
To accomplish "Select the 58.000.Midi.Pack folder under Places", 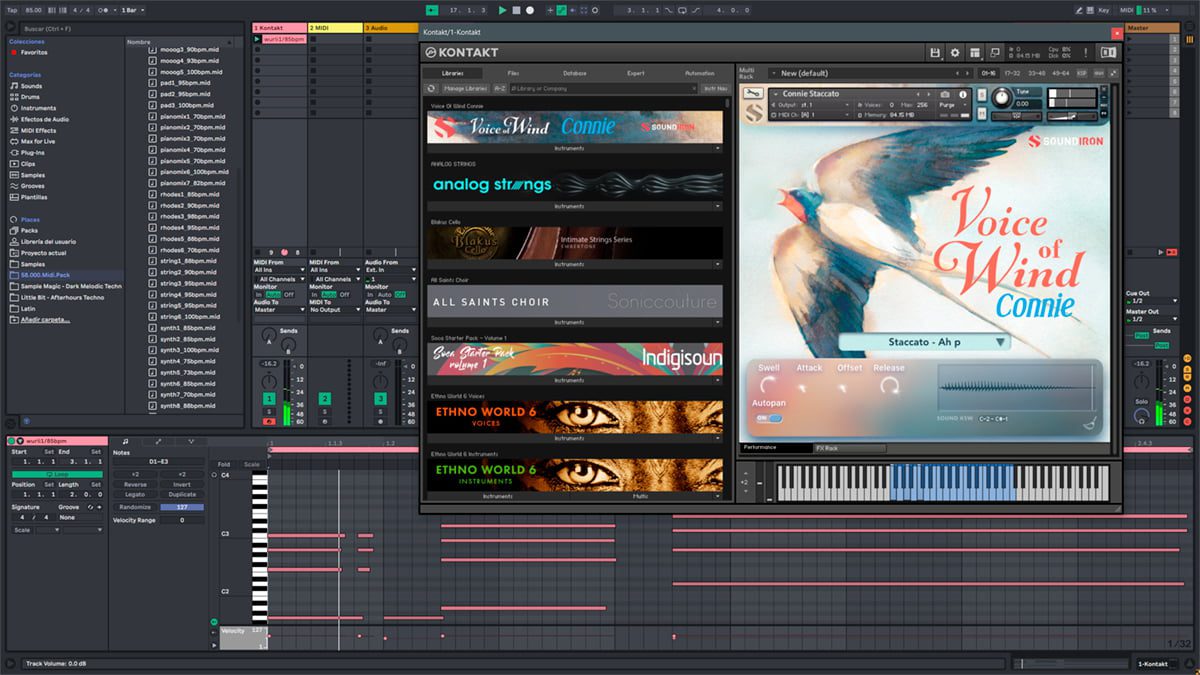I will pyautogui.click(x=64, y=275).
